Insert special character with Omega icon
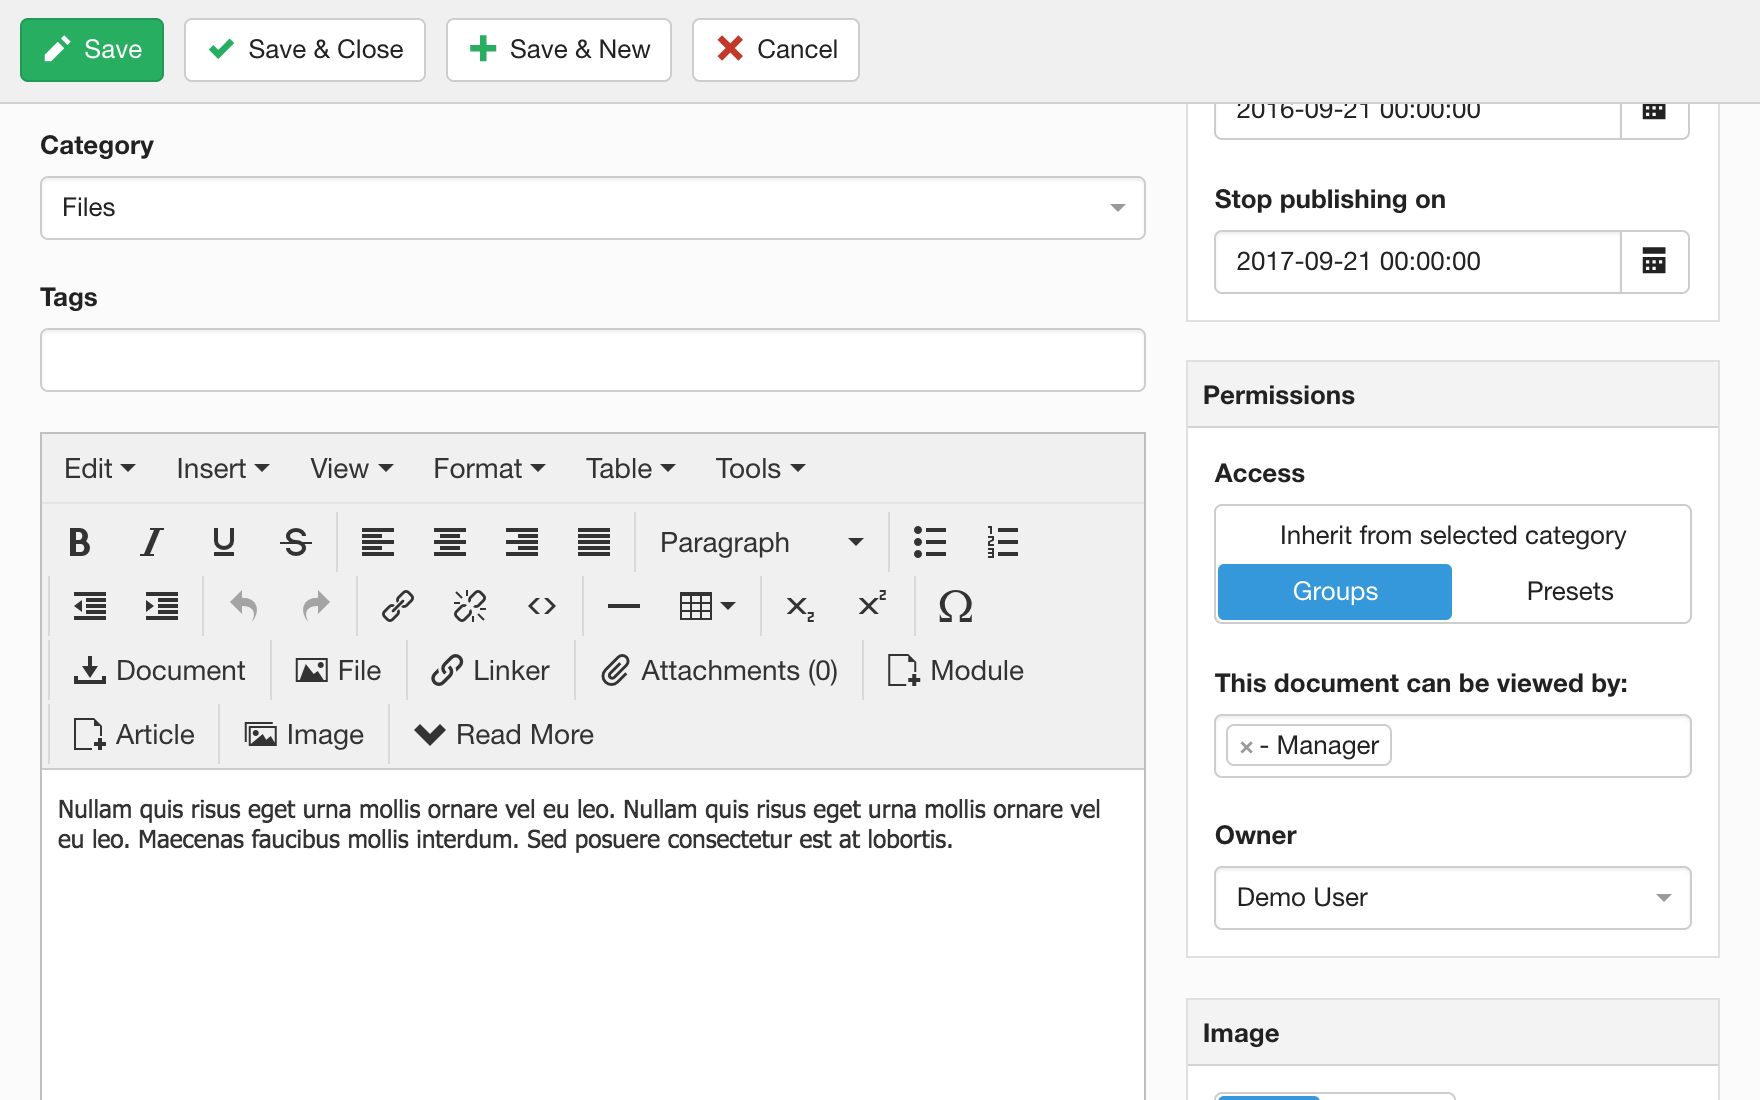 tap(955, 606)
